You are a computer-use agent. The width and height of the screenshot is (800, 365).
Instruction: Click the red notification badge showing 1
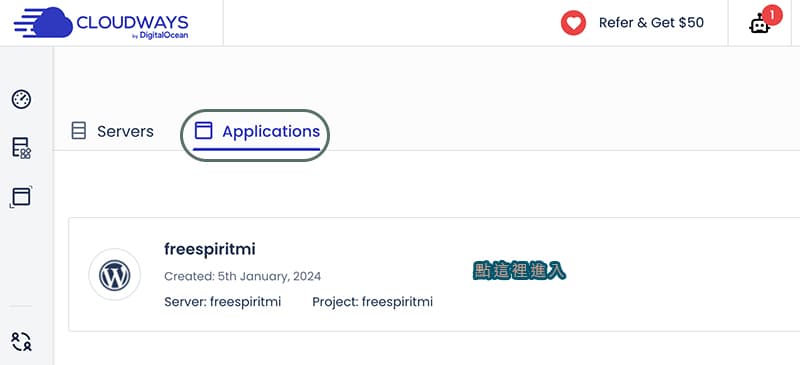click(x=772, y=15)
